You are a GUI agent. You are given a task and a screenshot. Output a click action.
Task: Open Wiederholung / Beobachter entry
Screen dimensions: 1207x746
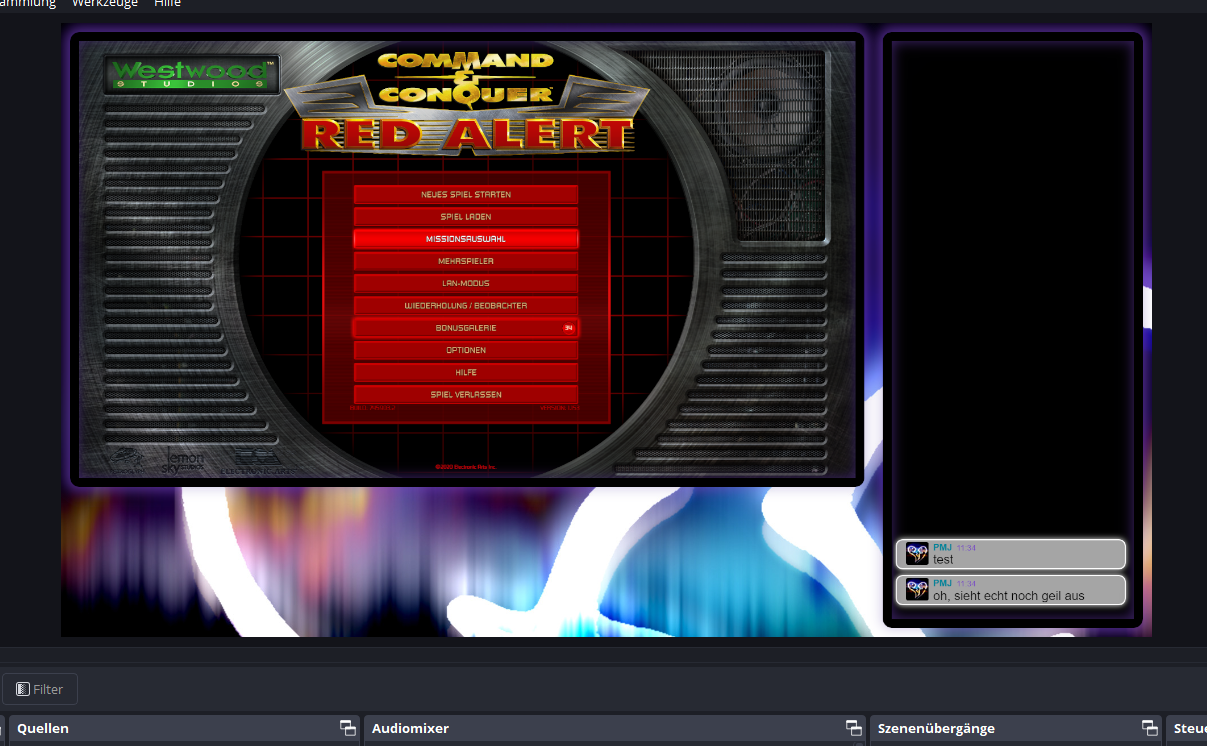466,305
